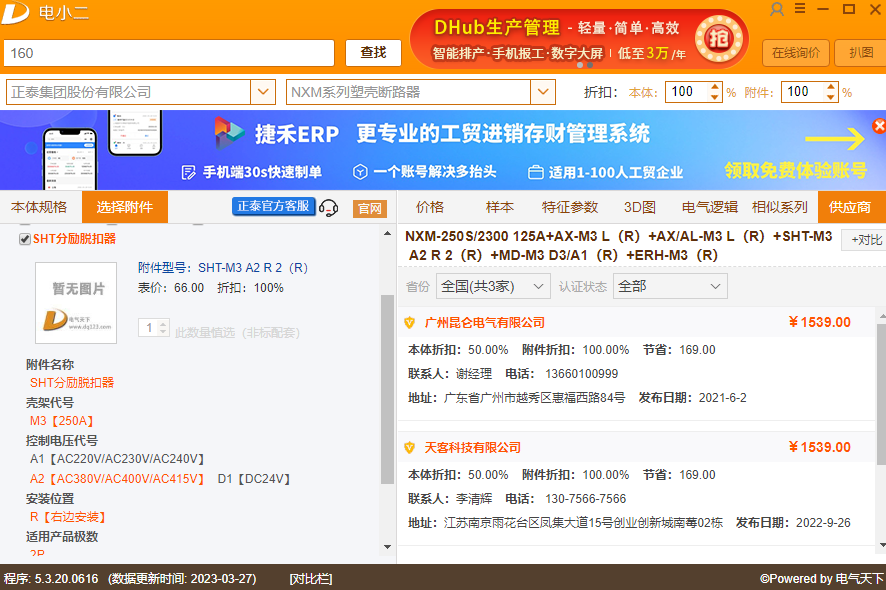
Task: Click the 附件 discount input field
Action: tap(803, 92)
